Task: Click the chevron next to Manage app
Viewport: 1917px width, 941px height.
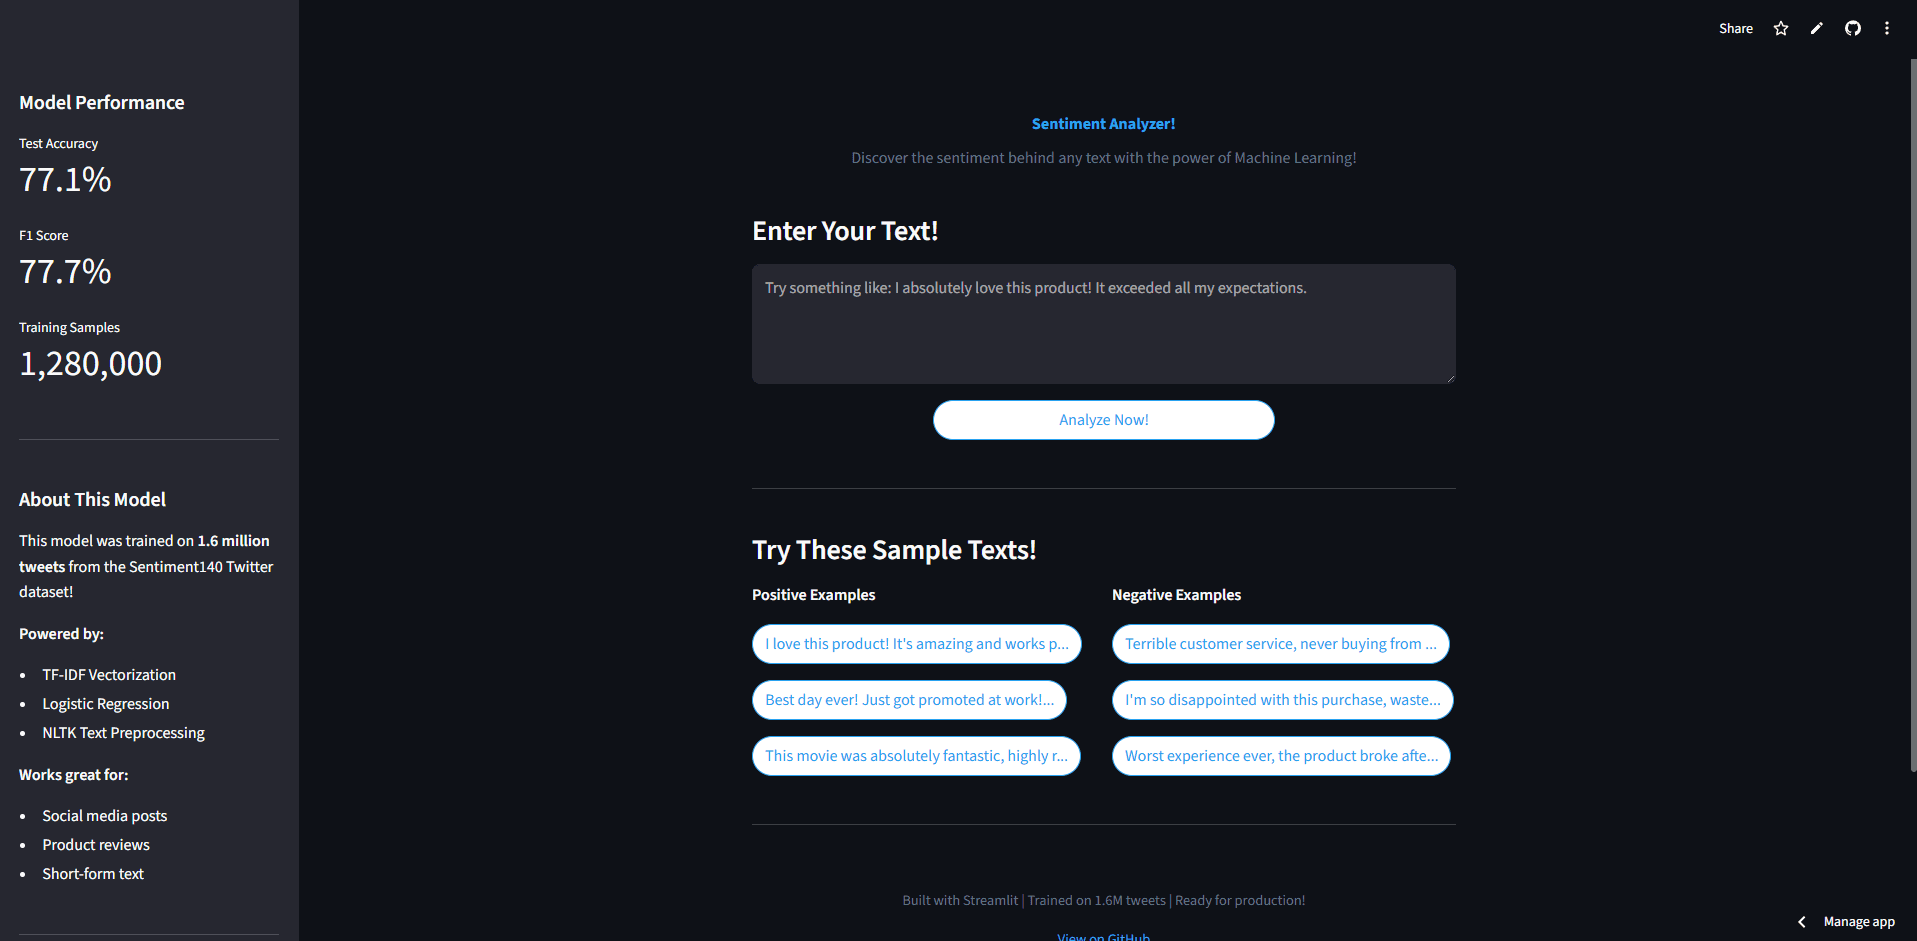Action: point(1801,921)
